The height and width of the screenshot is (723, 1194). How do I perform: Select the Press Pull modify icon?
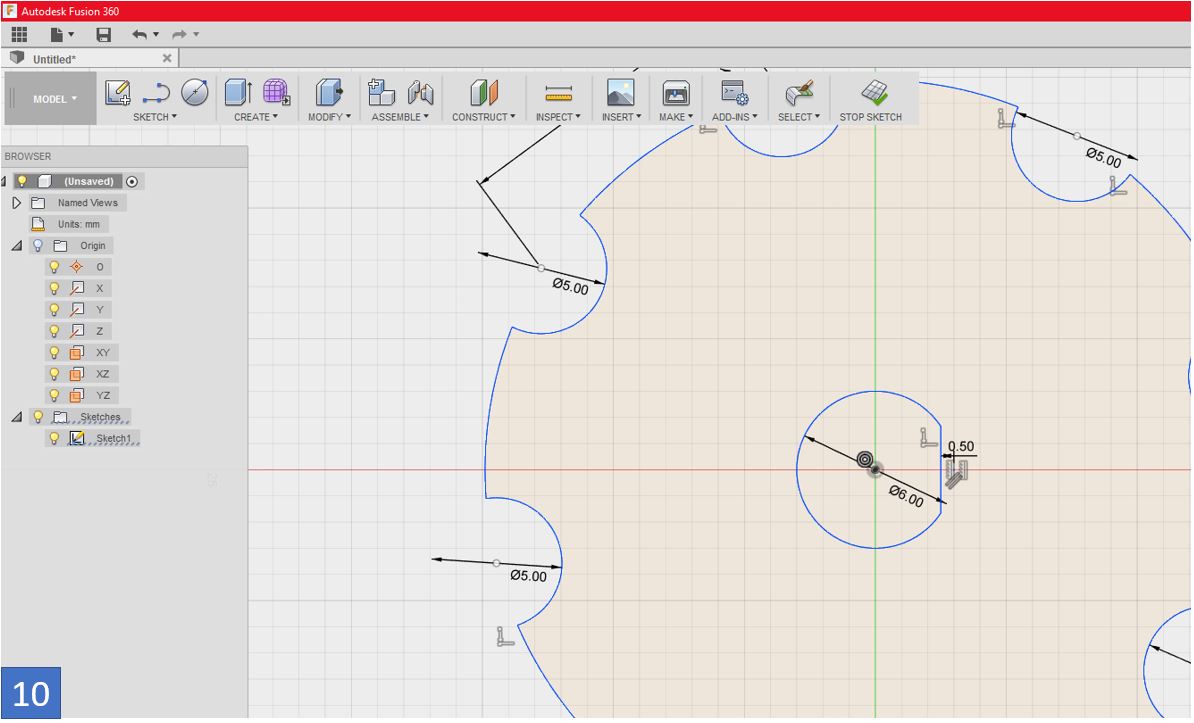click(329, 93)
